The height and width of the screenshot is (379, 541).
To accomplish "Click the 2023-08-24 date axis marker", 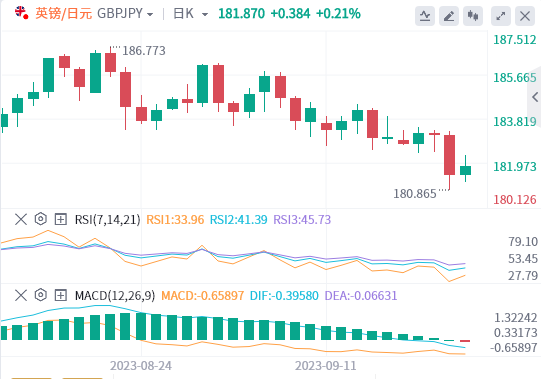I will coord(141,366).
